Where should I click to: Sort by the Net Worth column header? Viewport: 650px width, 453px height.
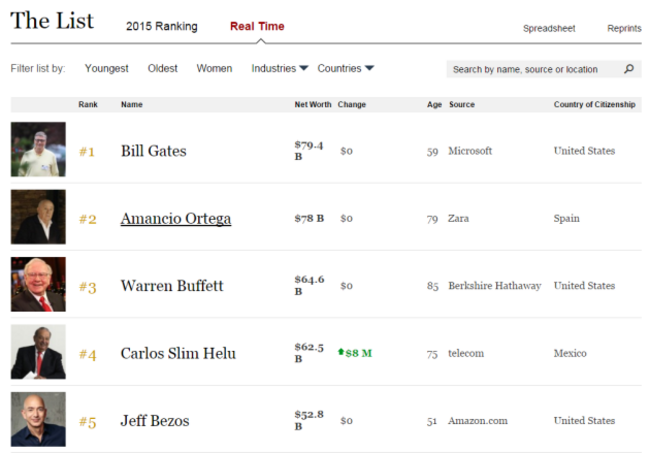click(313, 104)
